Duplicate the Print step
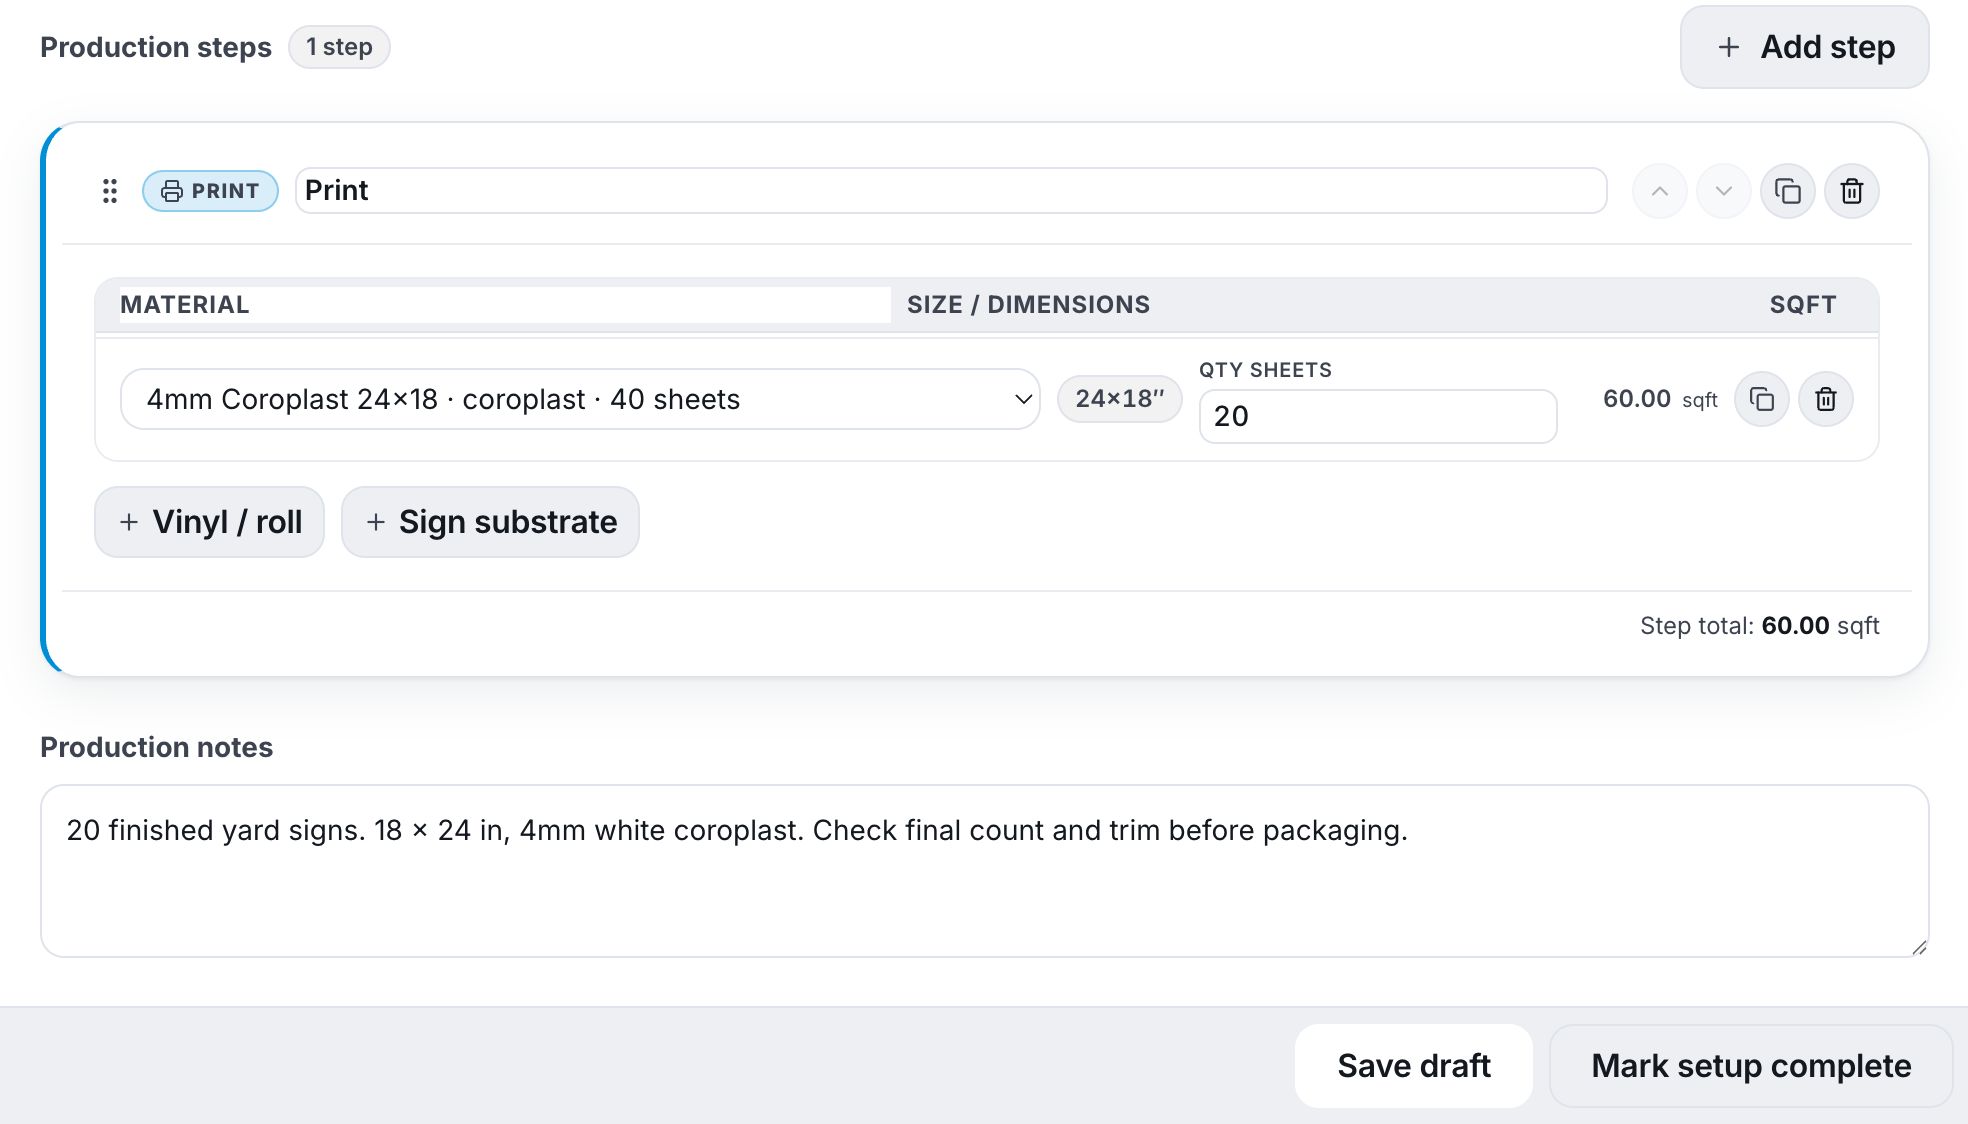Screen dimensions: 1968x1124 coord(1788,191)
